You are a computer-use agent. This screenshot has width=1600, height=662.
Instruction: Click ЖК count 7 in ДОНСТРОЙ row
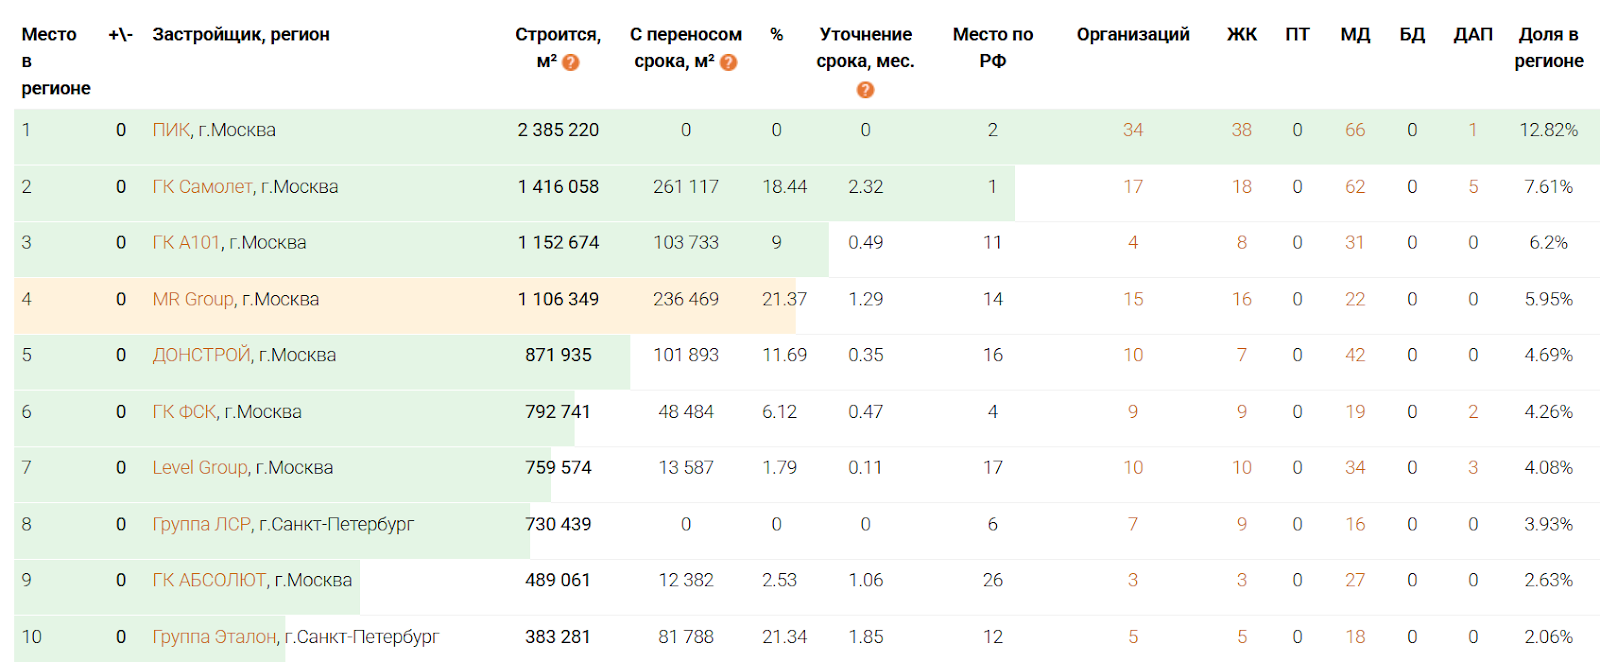pyautogui.click(x=1242, y=355)
